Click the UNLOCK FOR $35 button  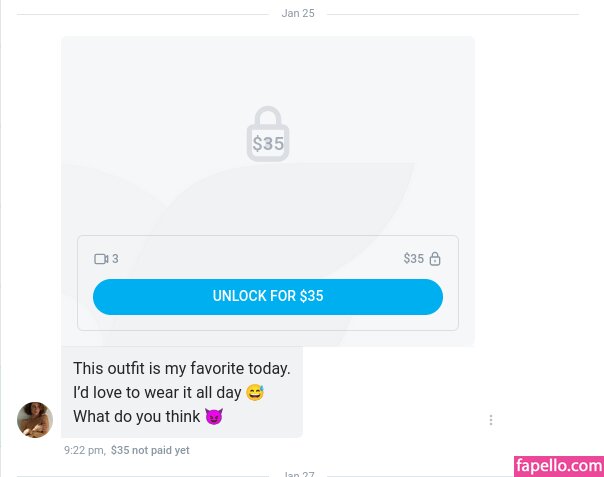[x=268, y=297]
